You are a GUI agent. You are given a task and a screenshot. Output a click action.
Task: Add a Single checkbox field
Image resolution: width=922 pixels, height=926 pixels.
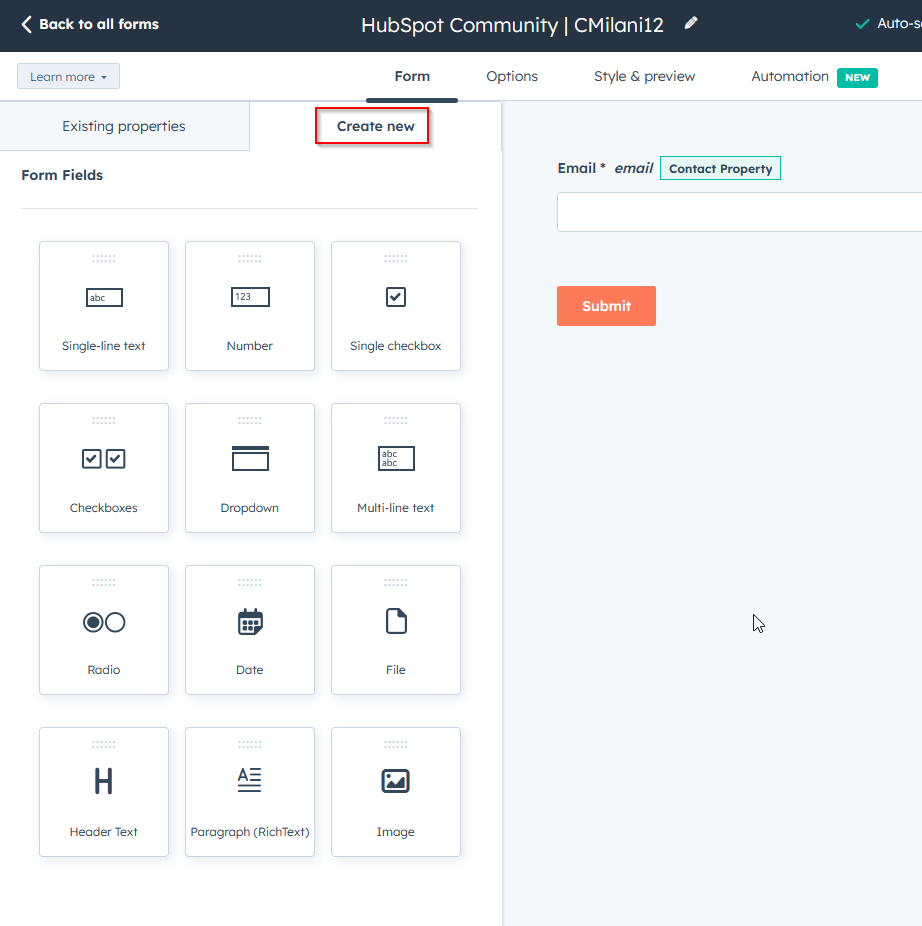[395, 306]
